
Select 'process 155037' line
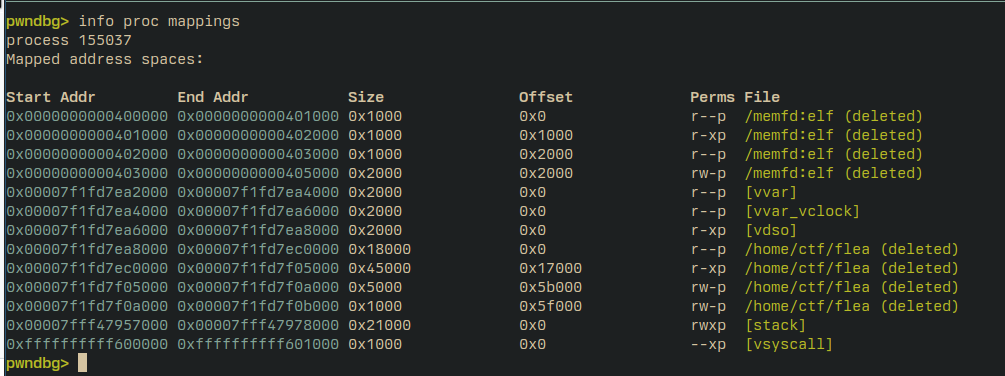tap(69, 40)
